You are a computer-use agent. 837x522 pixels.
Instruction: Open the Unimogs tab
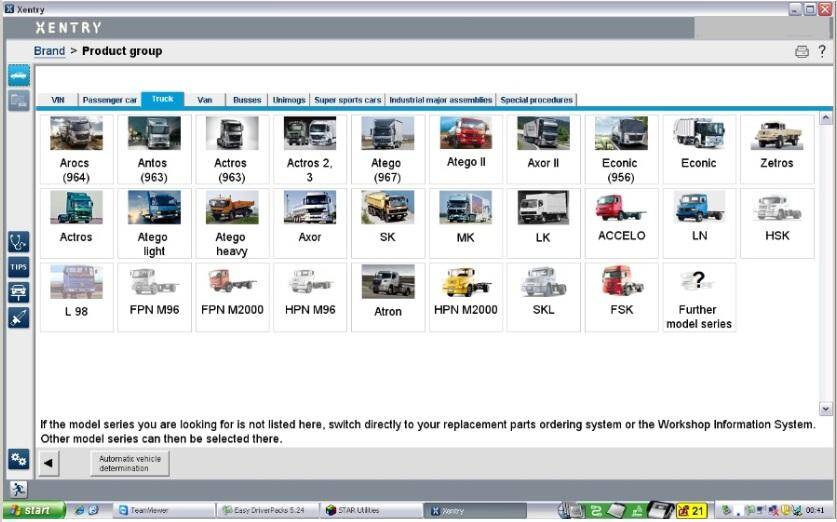point(289,100)
